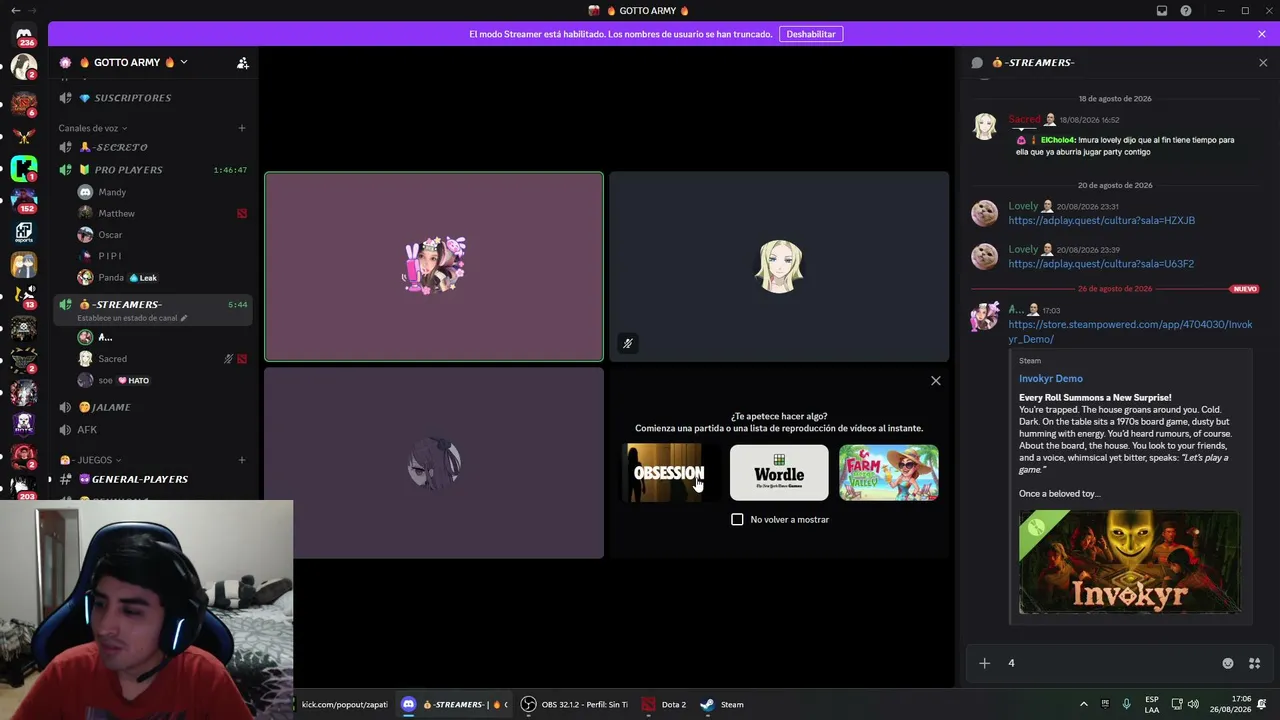
Task: Select the blonde avatar participant tile
Action: pyautogui.click(x=779, y=266)
